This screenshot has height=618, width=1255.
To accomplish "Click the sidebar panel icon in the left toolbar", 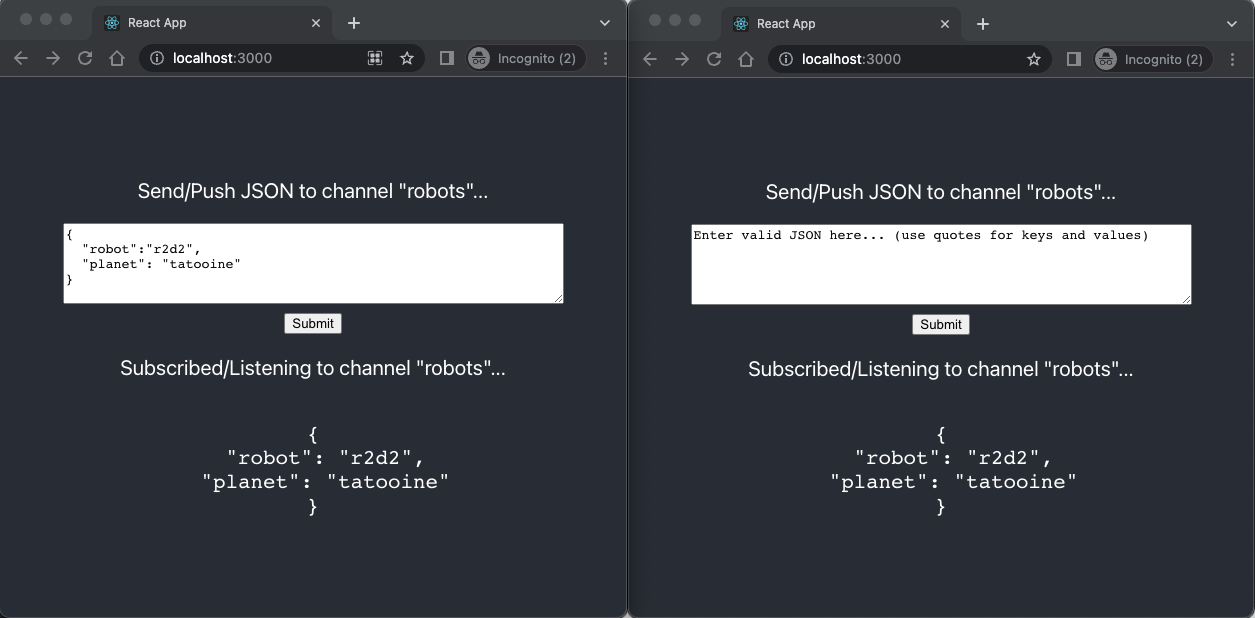I will (x=446, y=58).
